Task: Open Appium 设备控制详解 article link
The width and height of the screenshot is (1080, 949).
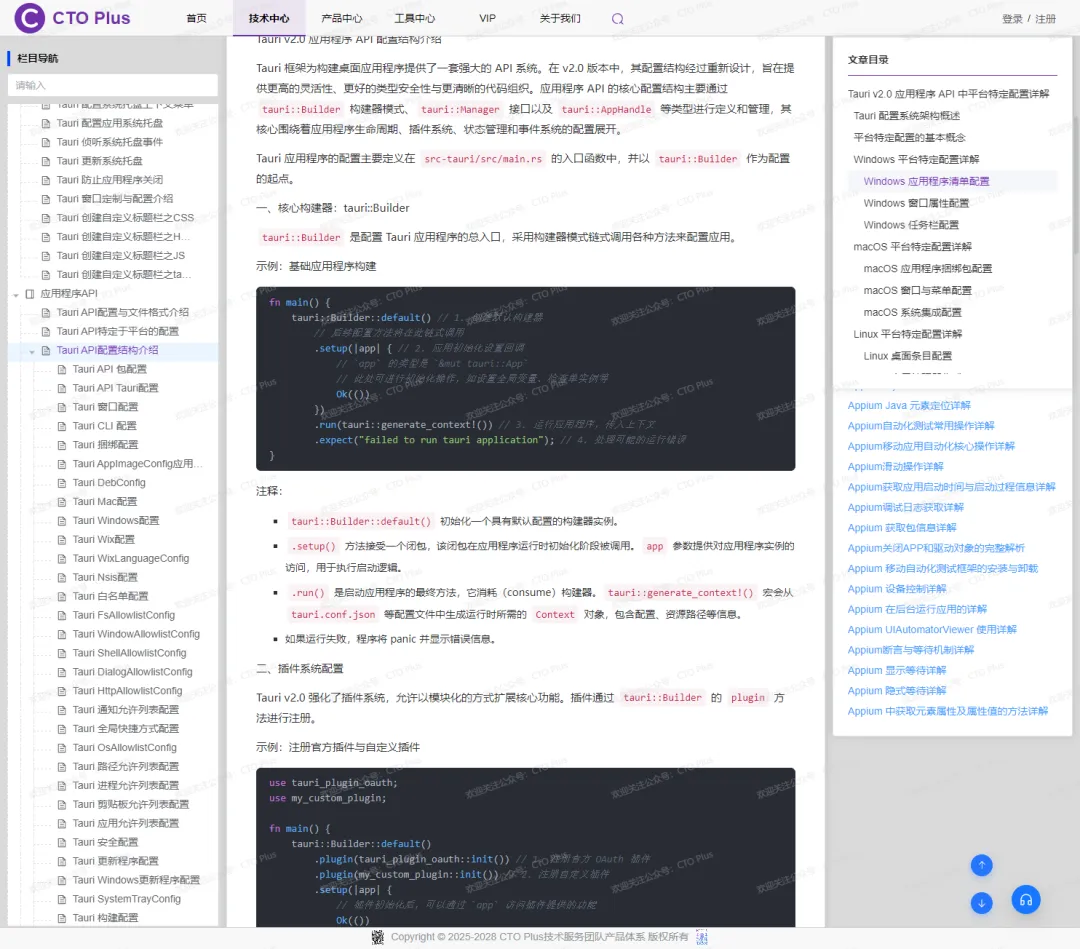Action: tap(897, 590)
